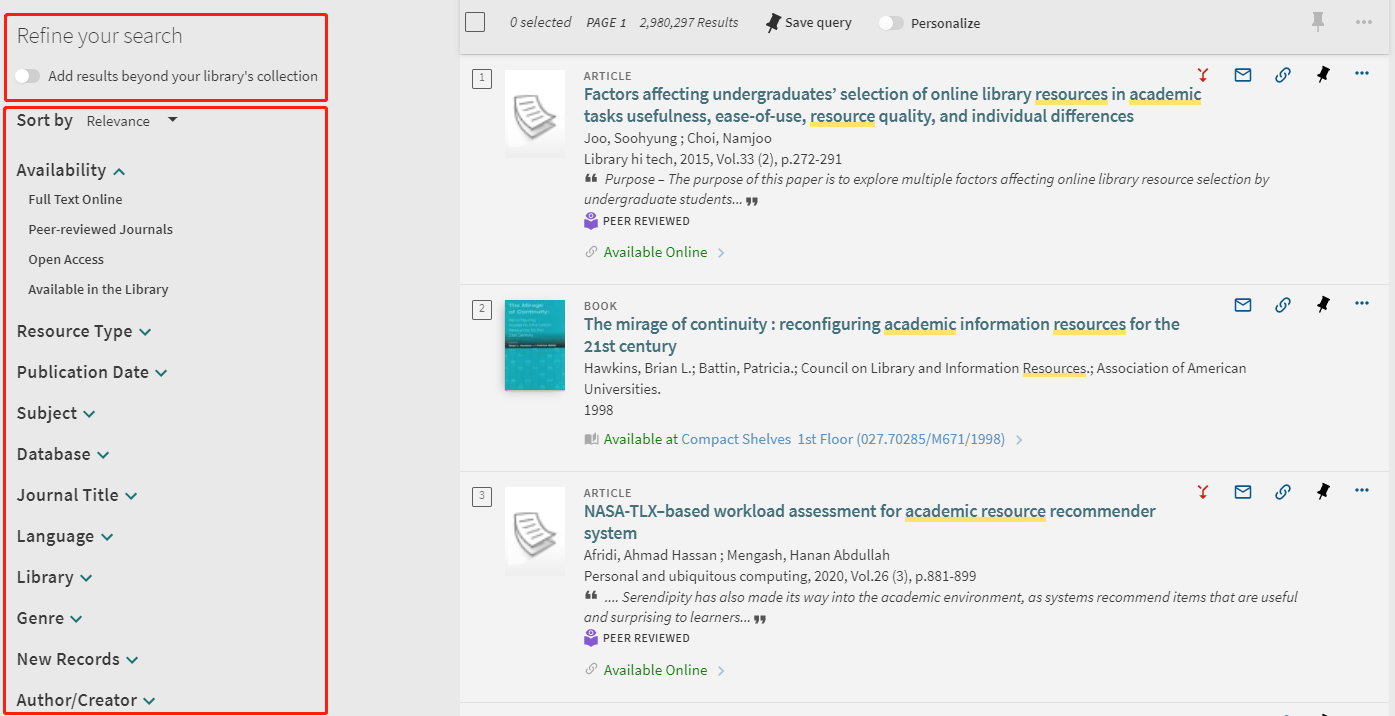Pin the NASA-TLX workload assessment article
The width and height of the screenshot is (1395, 716).
coord(1323,492)
